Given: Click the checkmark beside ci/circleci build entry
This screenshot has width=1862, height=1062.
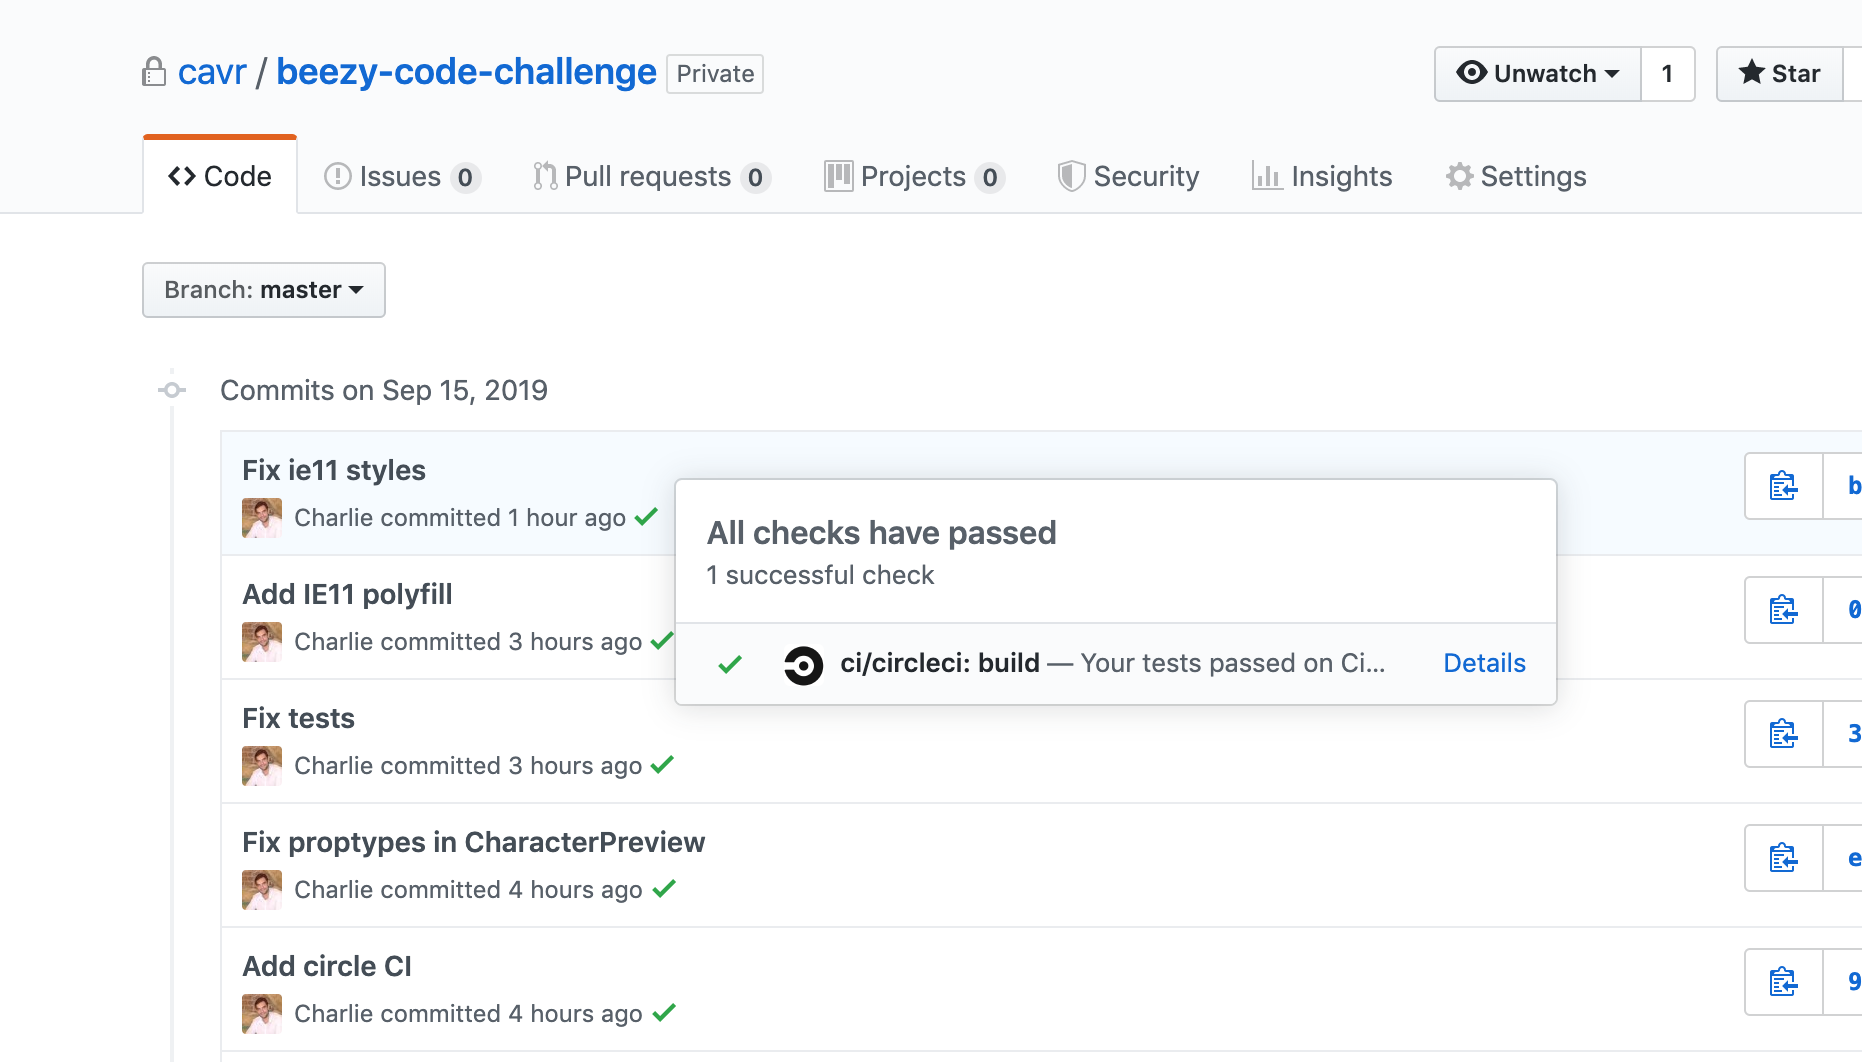Looking at the screenshot, I should tap(729, 663).
